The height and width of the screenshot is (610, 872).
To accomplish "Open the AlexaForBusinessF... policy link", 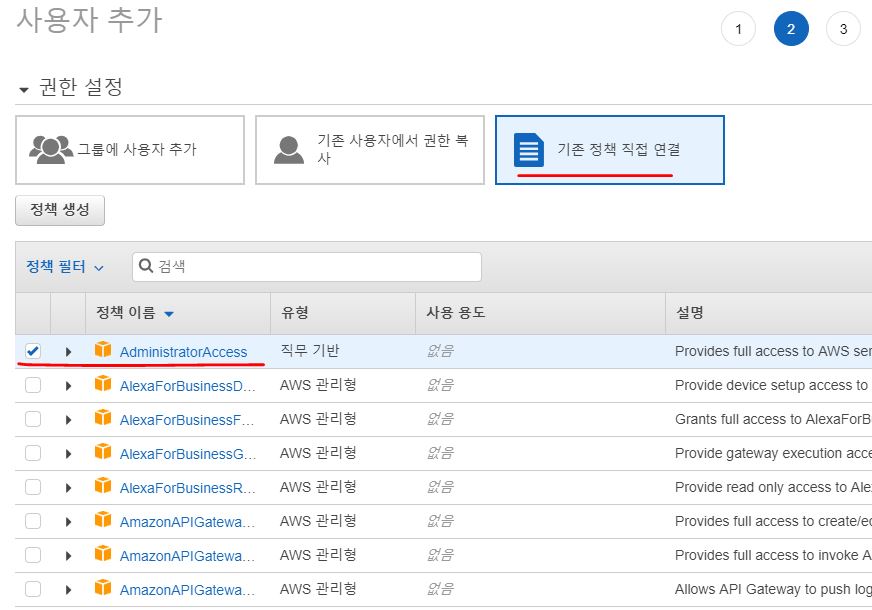I will pyautogui.click(x=187, y=419).
